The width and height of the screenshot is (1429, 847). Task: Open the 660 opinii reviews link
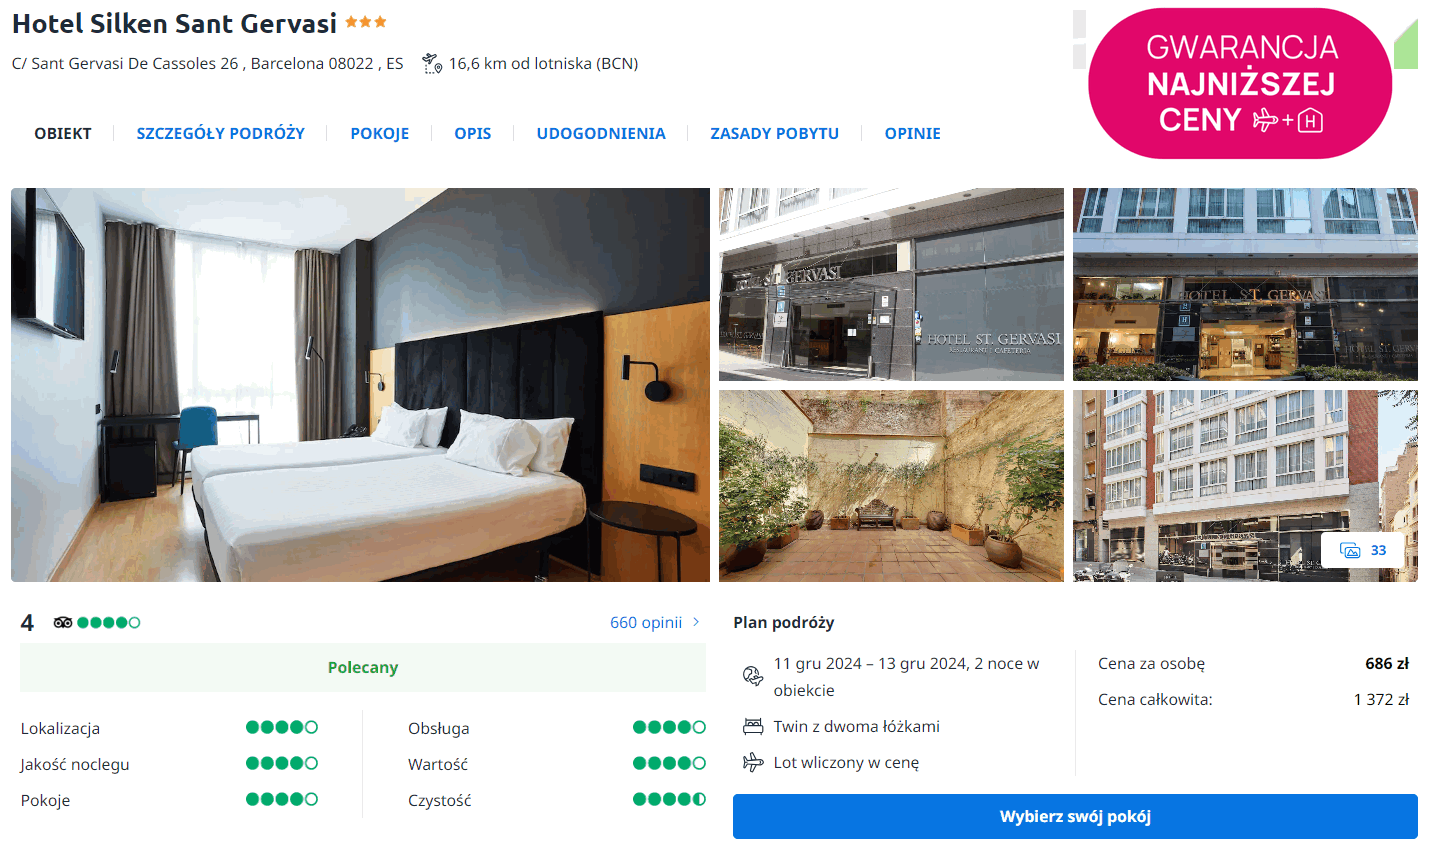point(646,622)
